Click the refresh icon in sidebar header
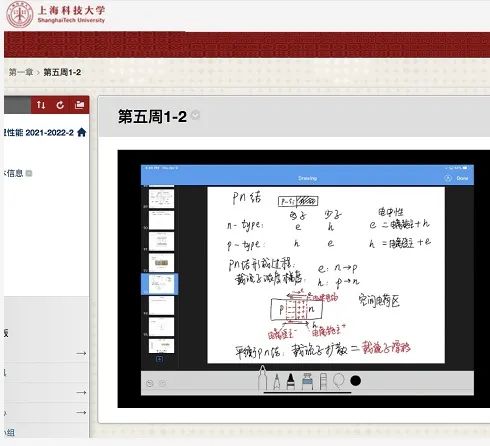This screenshot has width=490, height=446. [60, 105]
